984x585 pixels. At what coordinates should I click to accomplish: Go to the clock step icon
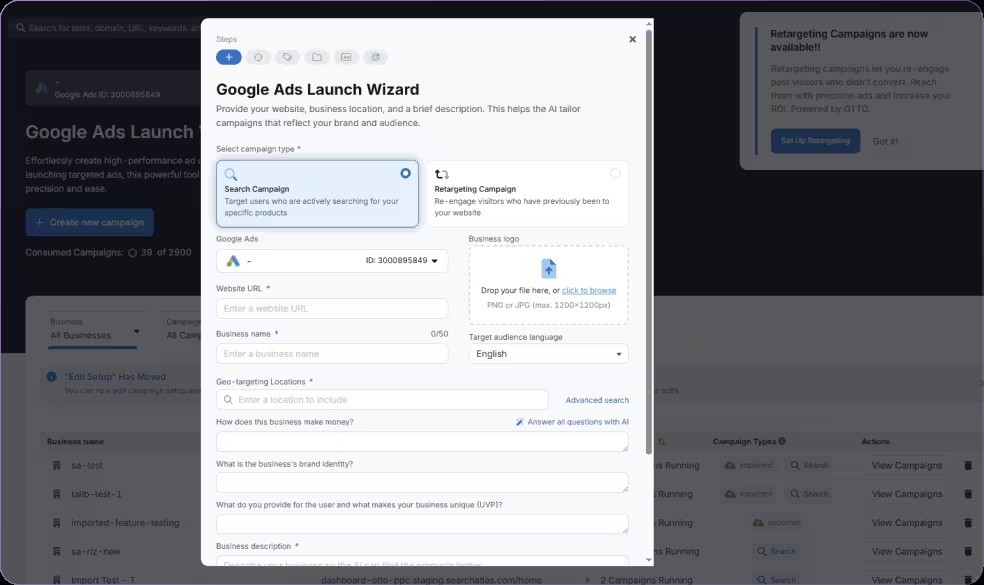click(258, 57)
